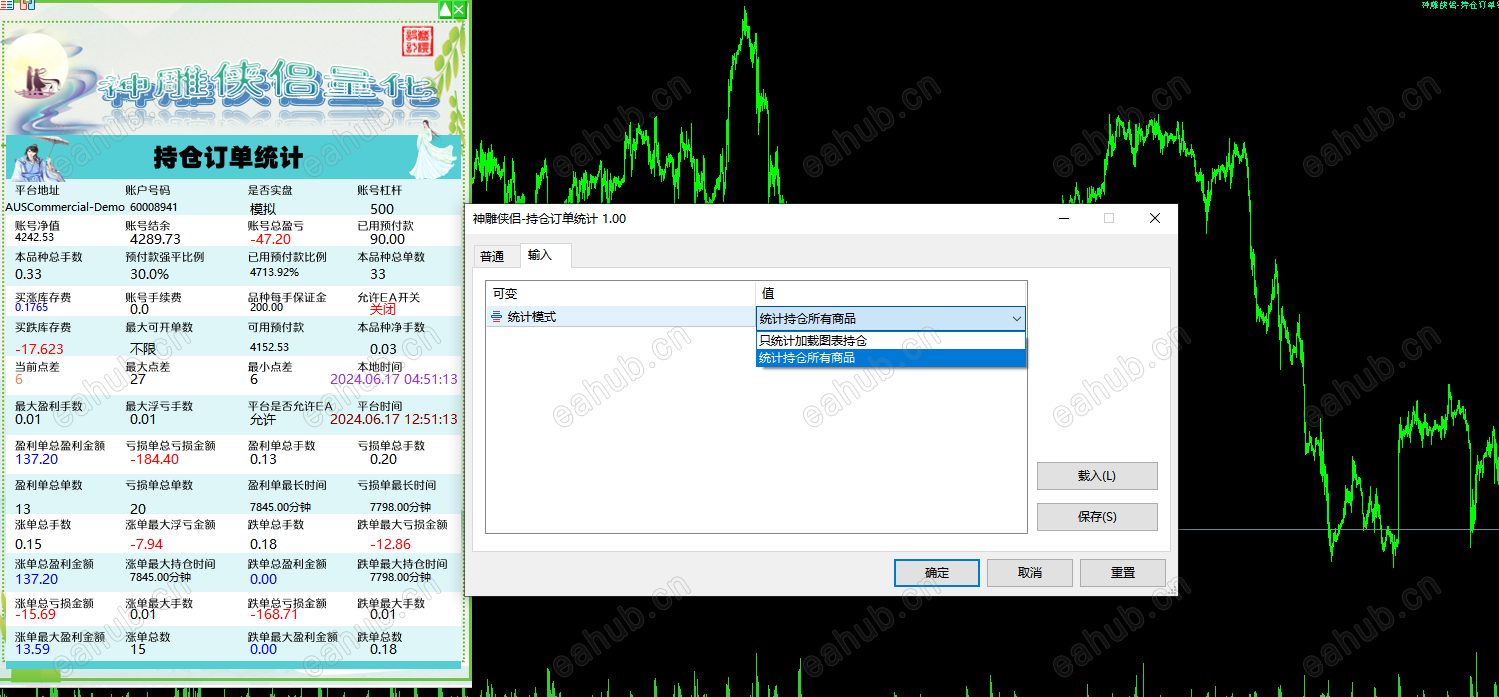
Task: Click the 模拟 account type value
Action: click(x=263, y=209)
